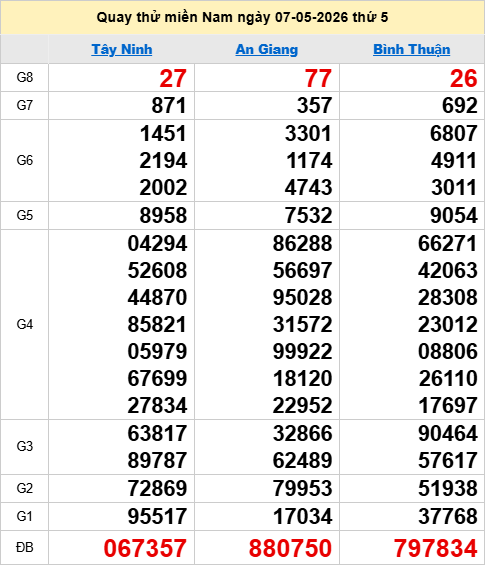The height and width of the screenshot is (565, 485).
Task: Click the ĐB row label
Action: pos(25,547)
